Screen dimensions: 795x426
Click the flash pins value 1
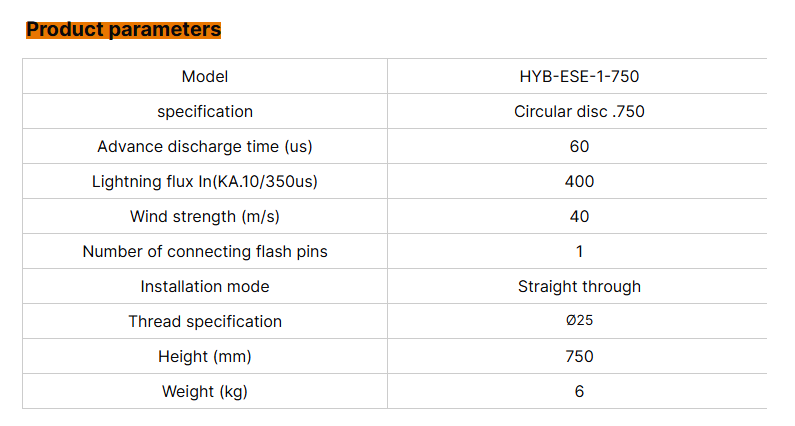click(x=579, y=252)
